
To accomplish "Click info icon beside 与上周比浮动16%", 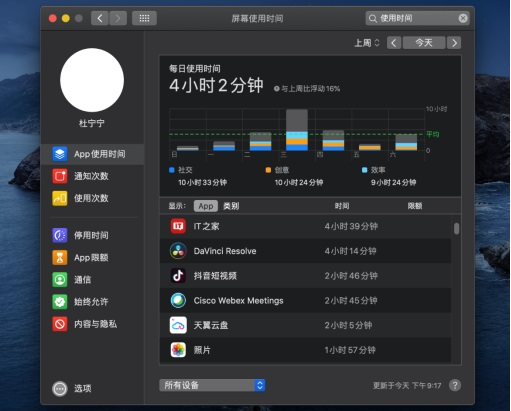I will click(276, 89).
